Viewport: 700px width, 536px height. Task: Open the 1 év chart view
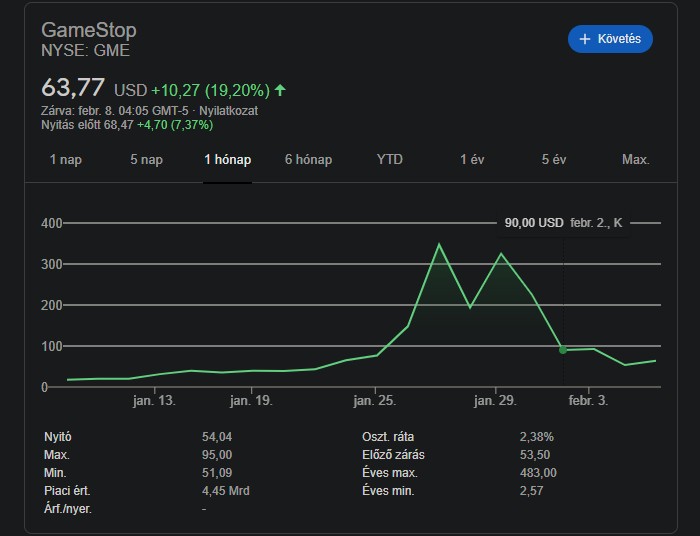pyautogui.click(x=473, y=160)
